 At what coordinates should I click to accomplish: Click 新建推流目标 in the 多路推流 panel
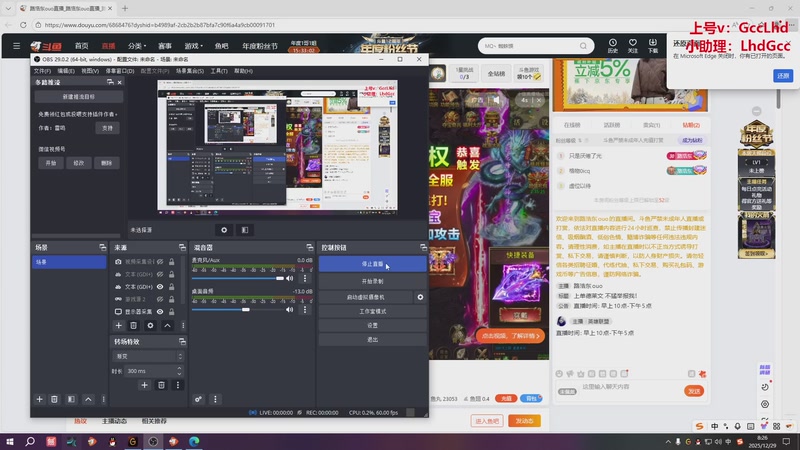(x=79, y=96)
